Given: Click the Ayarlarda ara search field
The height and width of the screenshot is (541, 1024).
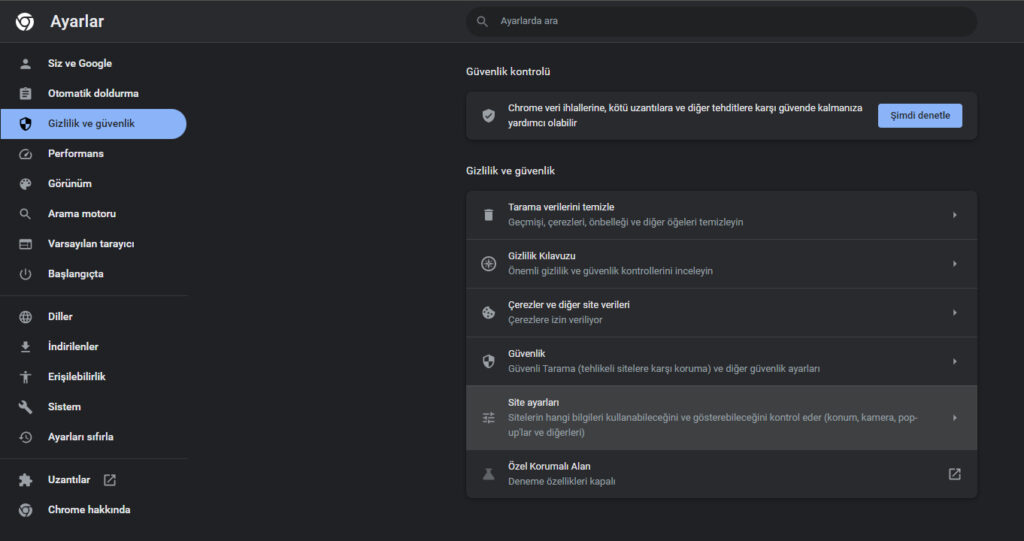Looking at the screenshot, I should click(x=721, y=22).
